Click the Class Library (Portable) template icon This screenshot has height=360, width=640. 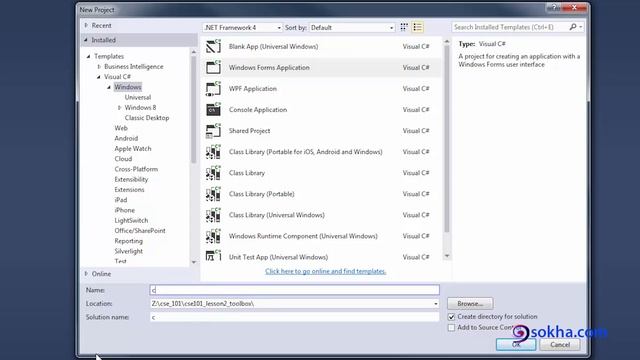[x=213, y=194]
